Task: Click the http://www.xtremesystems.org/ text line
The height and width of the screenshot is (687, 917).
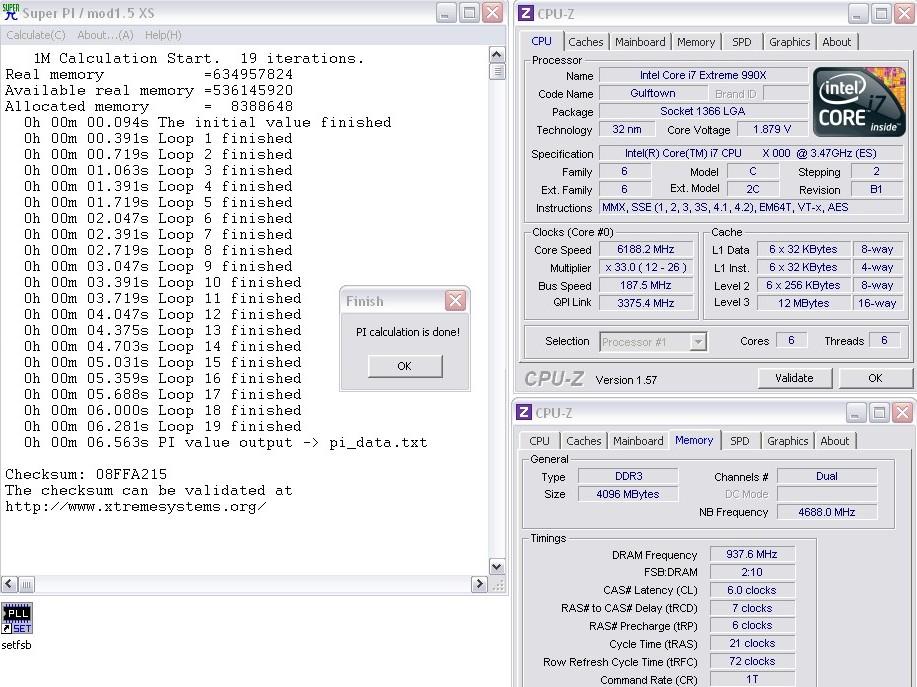Action: point(136,506)
